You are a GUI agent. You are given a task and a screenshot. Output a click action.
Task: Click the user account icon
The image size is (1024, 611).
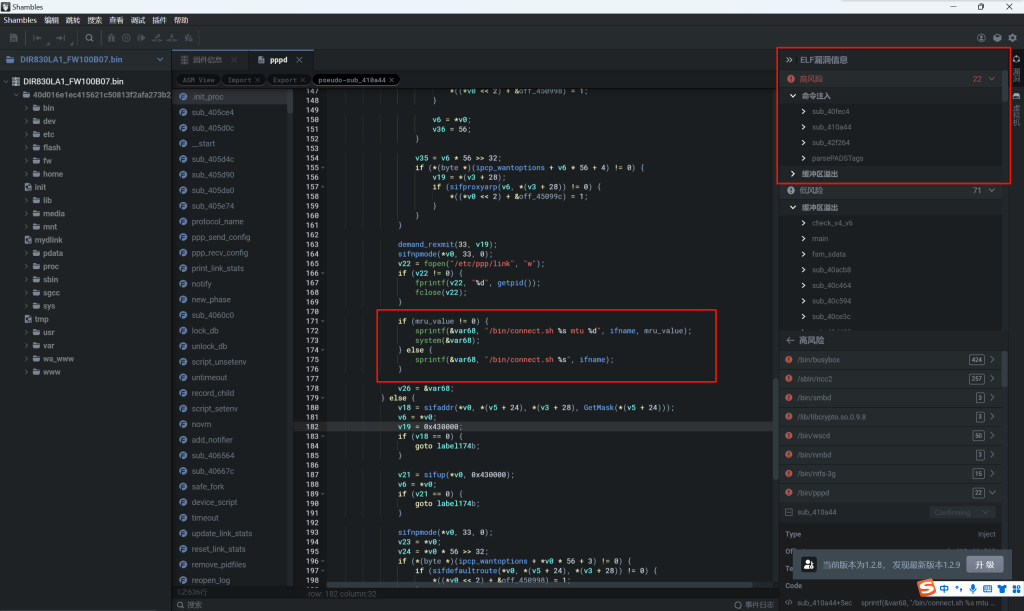(981, 38)
